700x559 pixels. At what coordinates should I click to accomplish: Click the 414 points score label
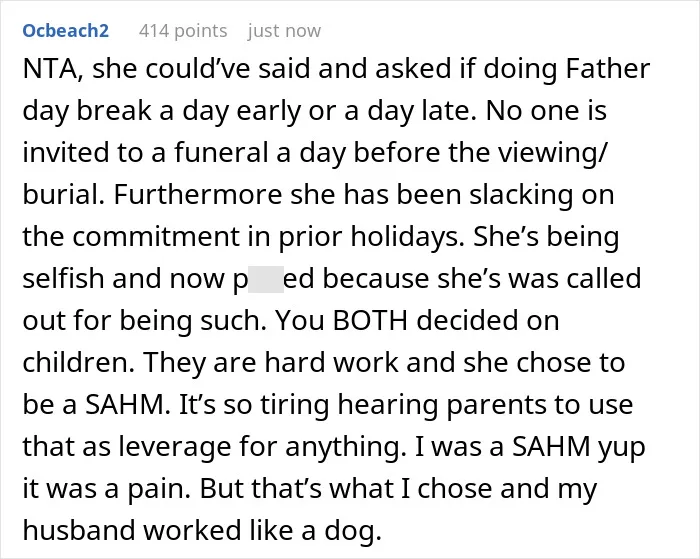pyautogui.click(x=183, y=31)
